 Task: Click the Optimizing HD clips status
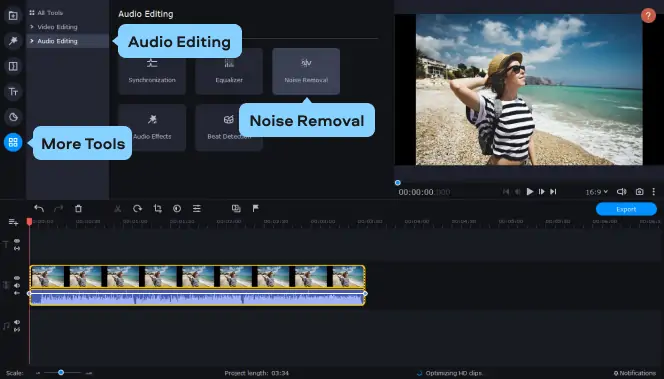tap(450, 373)
